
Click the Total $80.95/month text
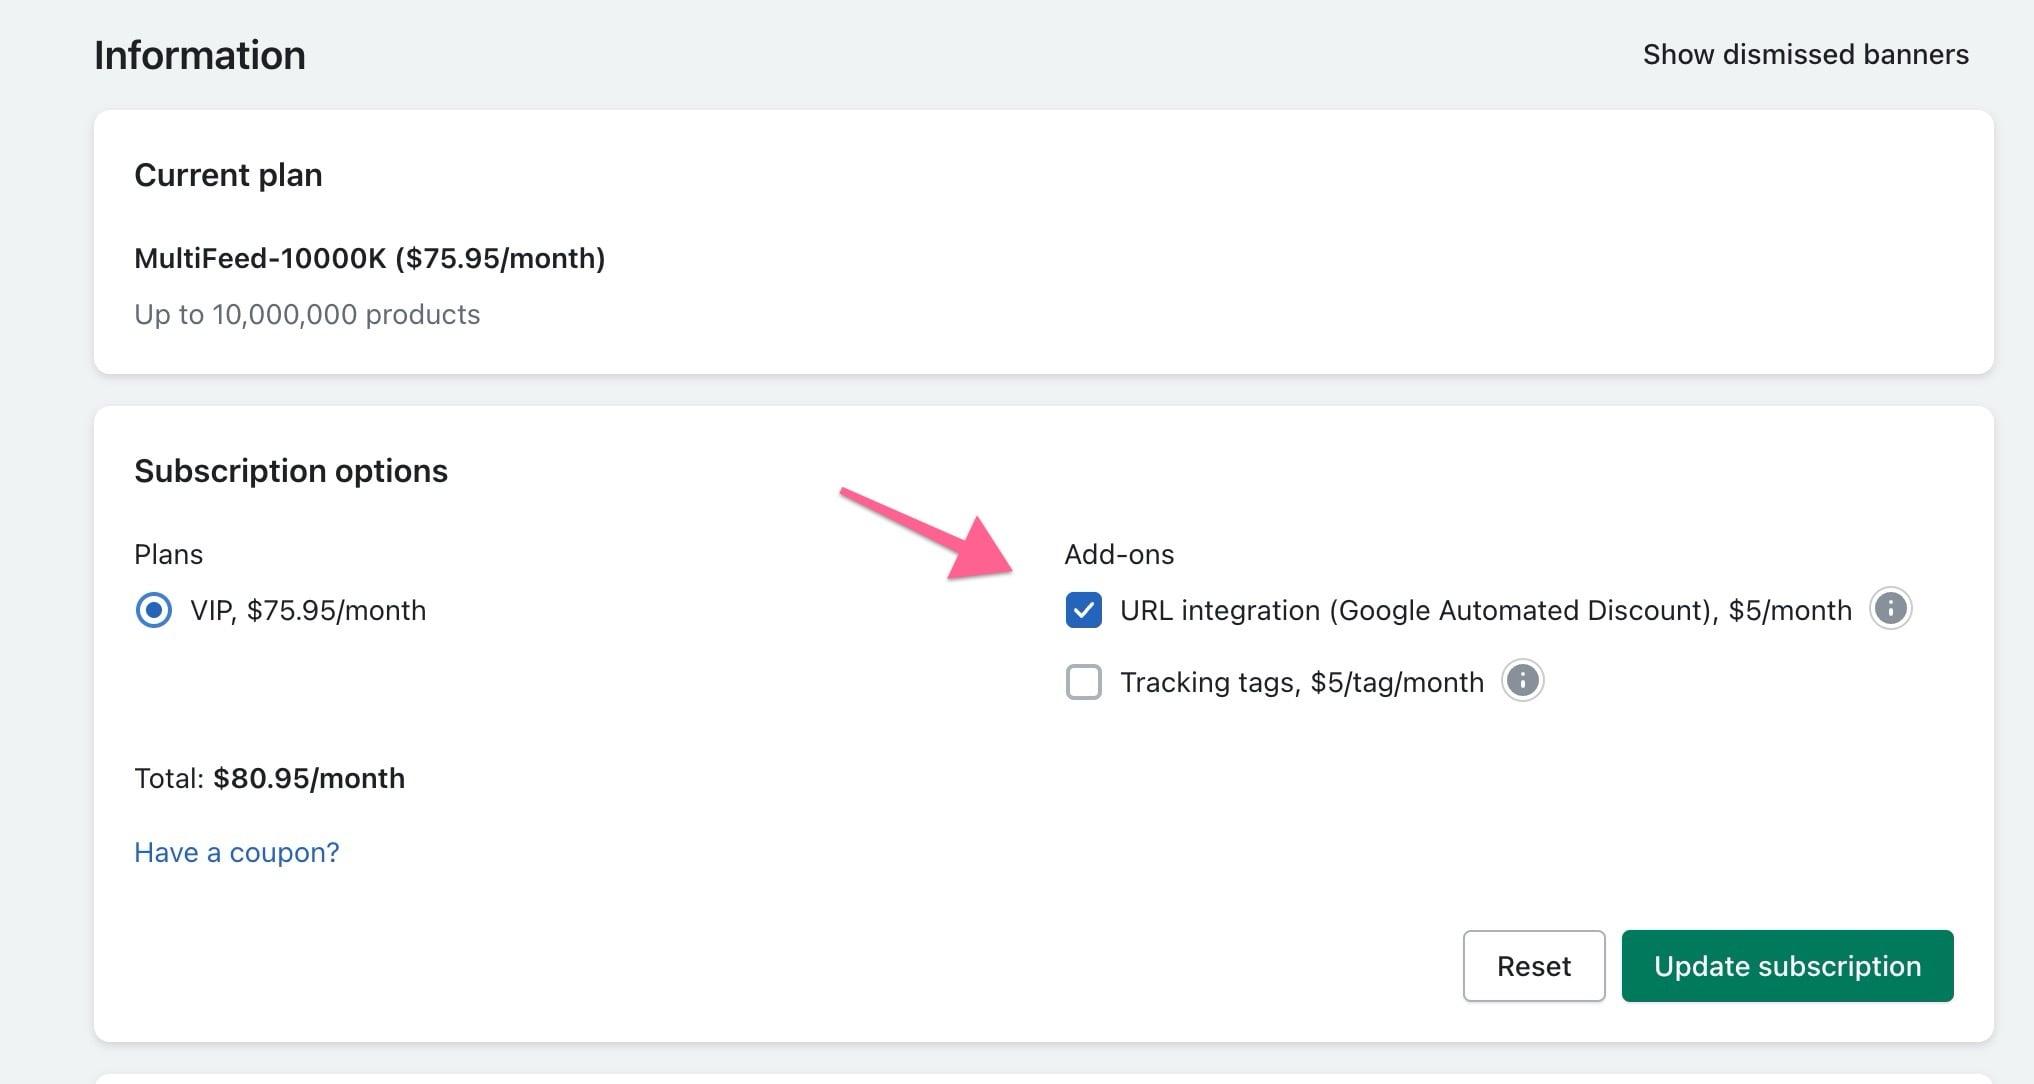pyautogui.click(x=269, y=778)
